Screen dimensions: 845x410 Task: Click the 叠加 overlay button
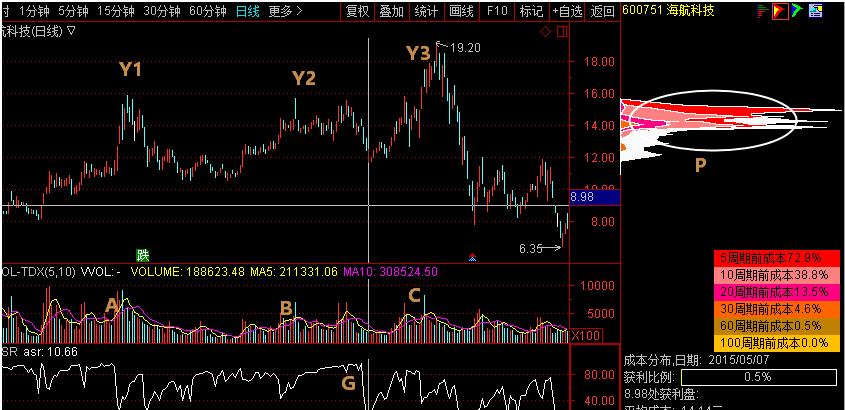pyautogui.click(x=391, y=11)
